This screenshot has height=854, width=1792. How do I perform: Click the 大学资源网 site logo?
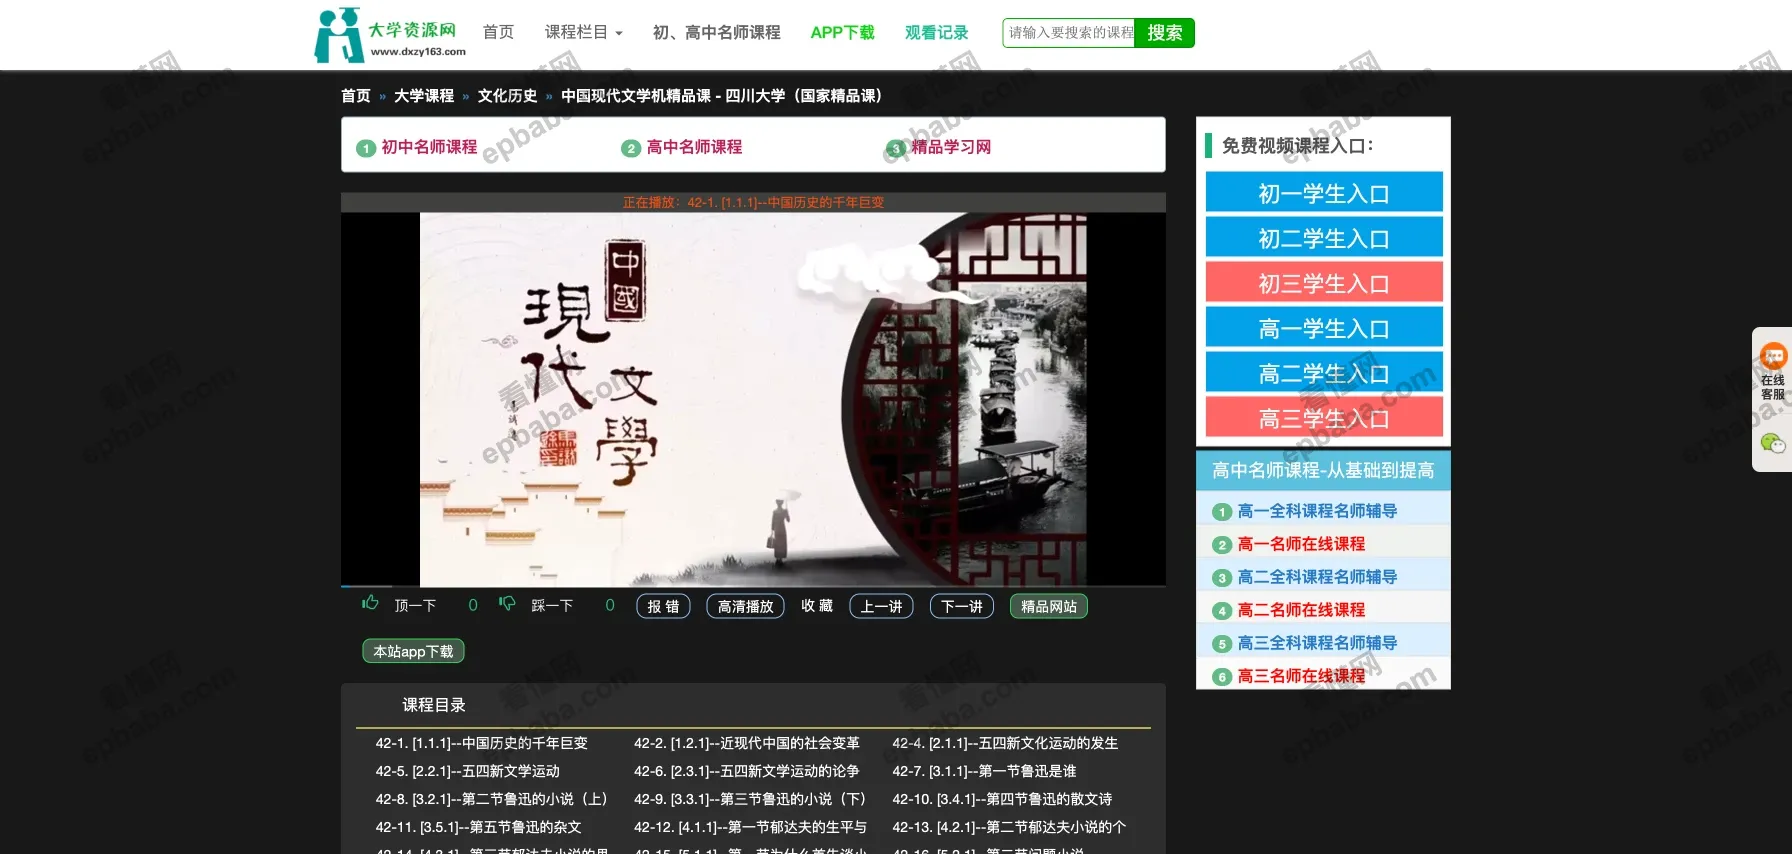(x=391, y=35)
